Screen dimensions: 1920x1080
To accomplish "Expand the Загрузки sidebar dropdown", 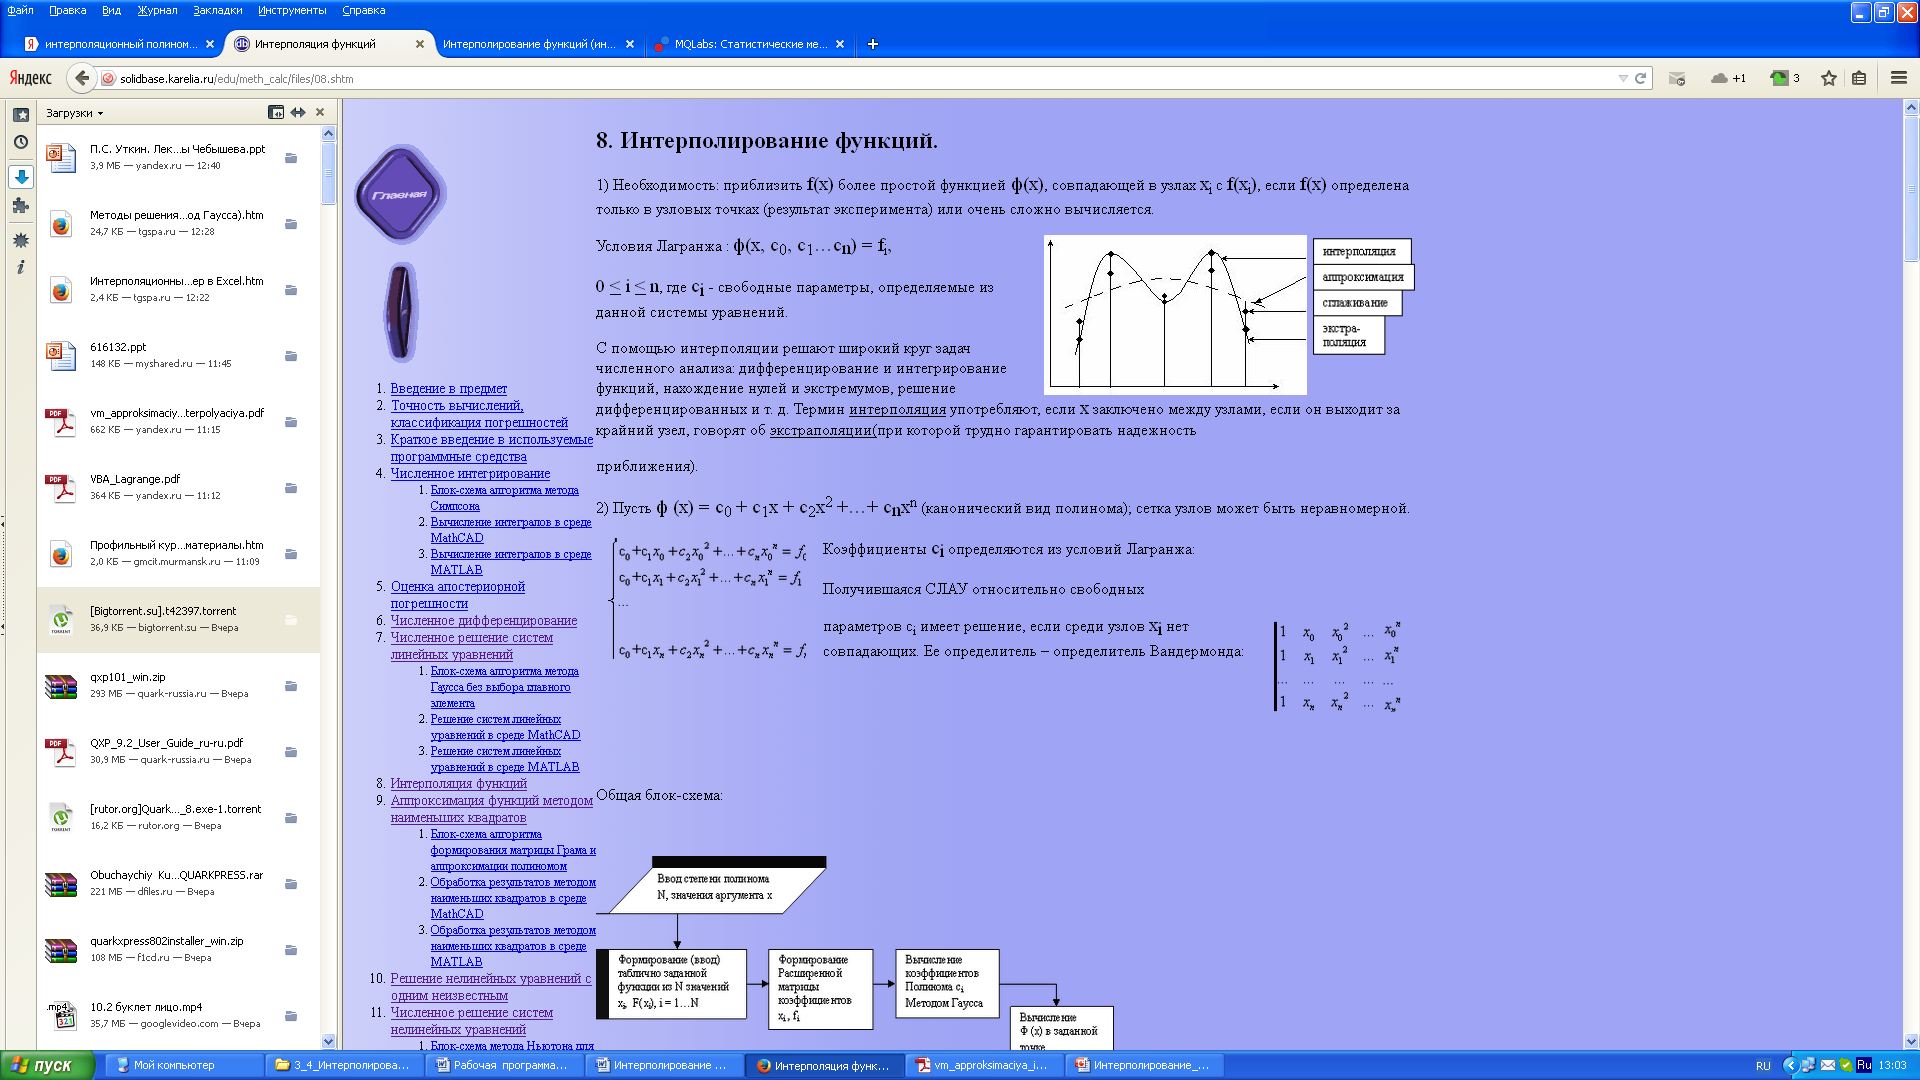I will click(75, 113).
